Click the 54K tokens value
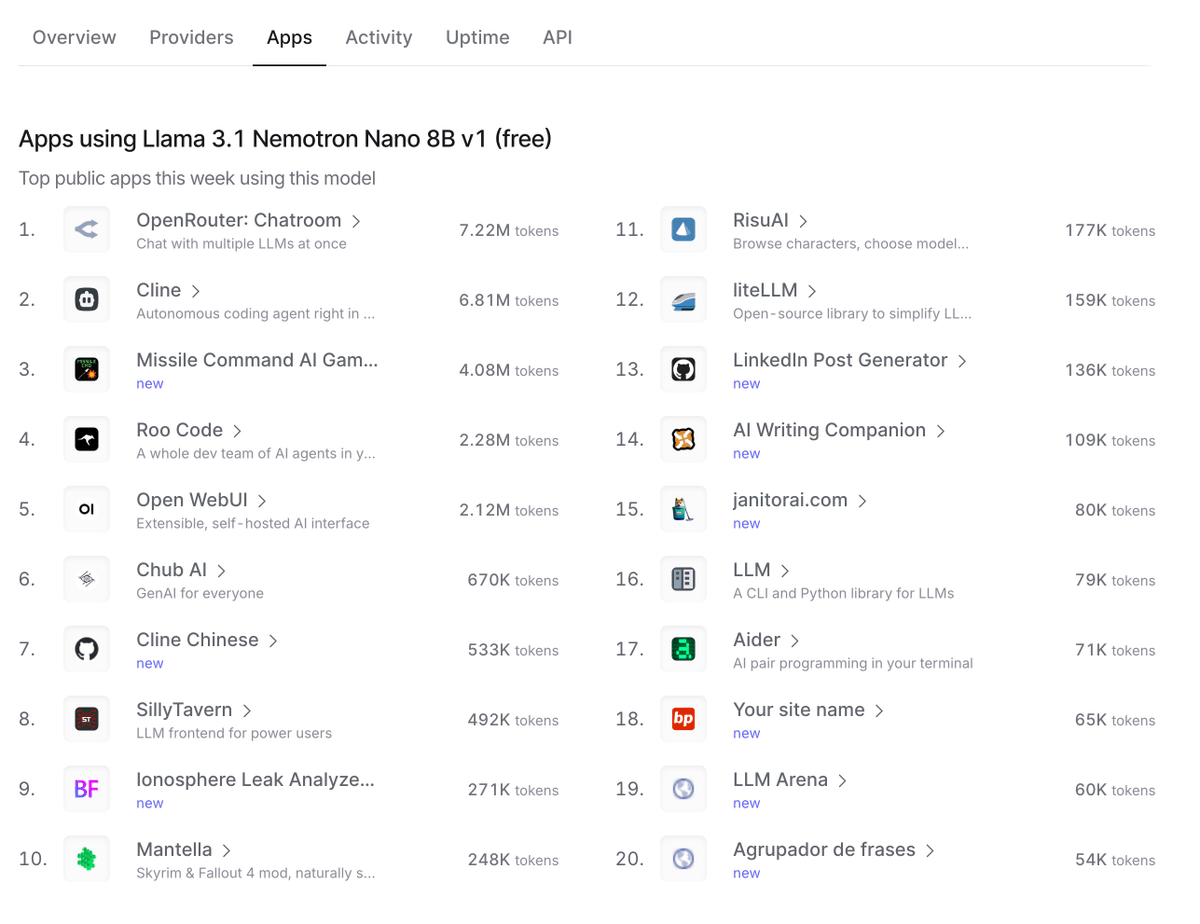This screenshot has width=1200, height=924. [x=1115, y=860]
